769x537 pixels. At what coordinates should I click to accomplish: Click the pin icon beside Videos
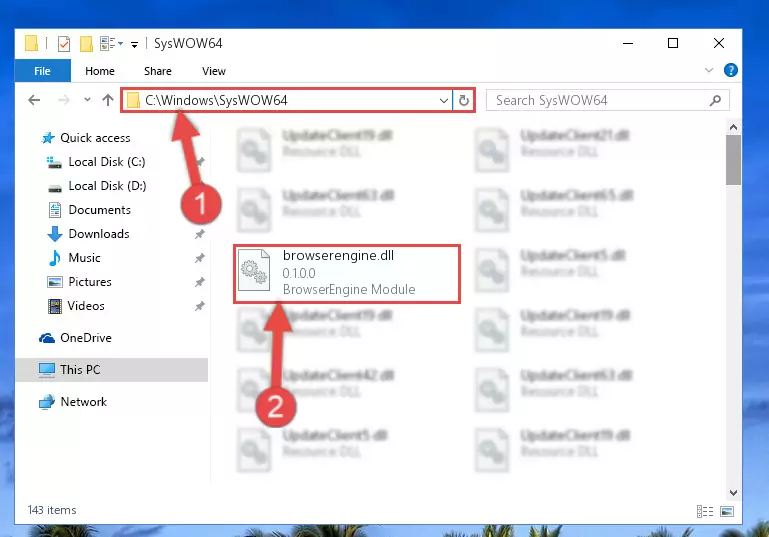coord(200,307)
